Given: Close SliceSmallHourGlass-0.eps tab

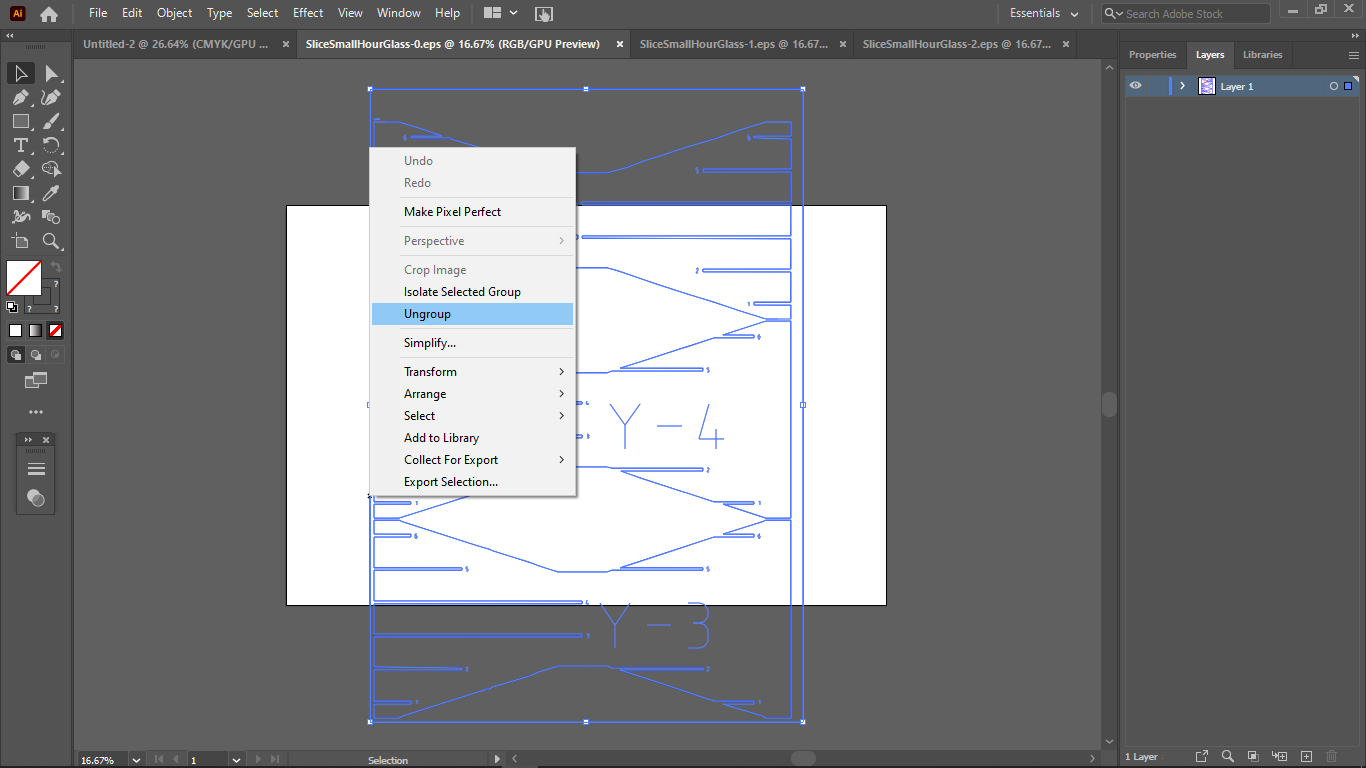Looking at the screenshot, I should 619,44.
